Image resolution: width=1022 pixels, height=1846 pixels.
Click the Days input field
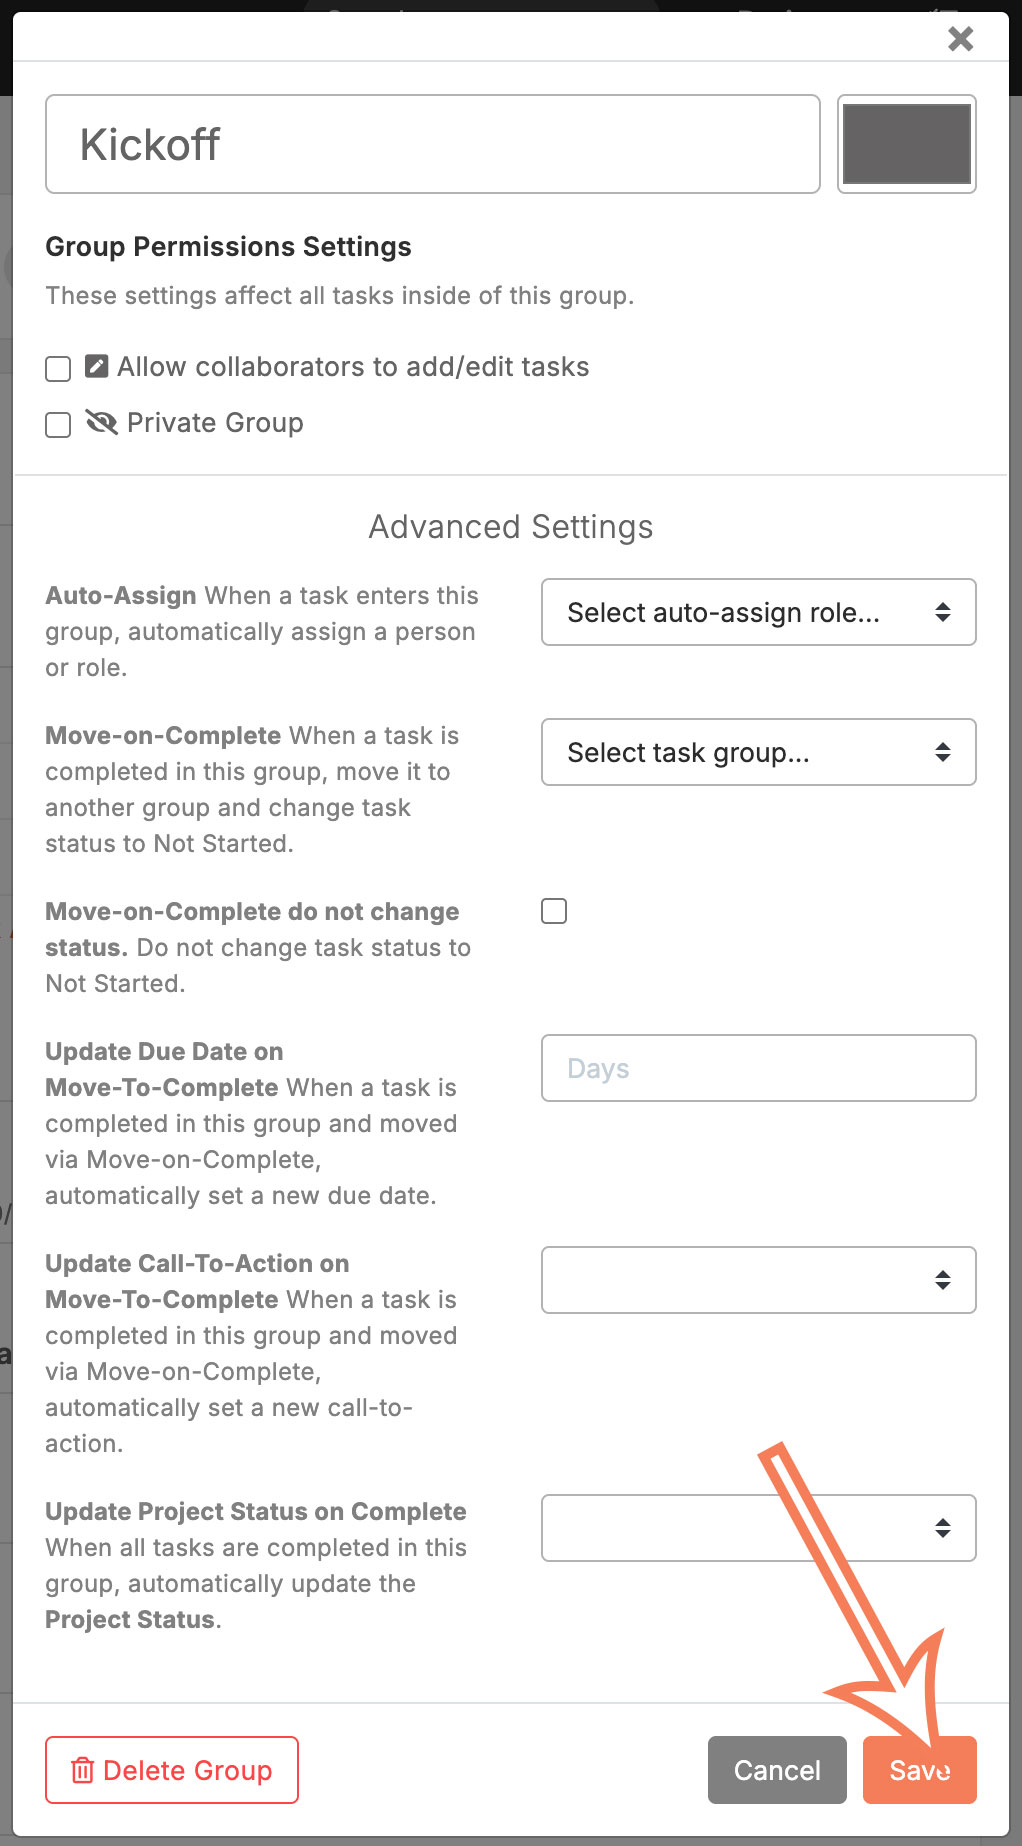759,1068
